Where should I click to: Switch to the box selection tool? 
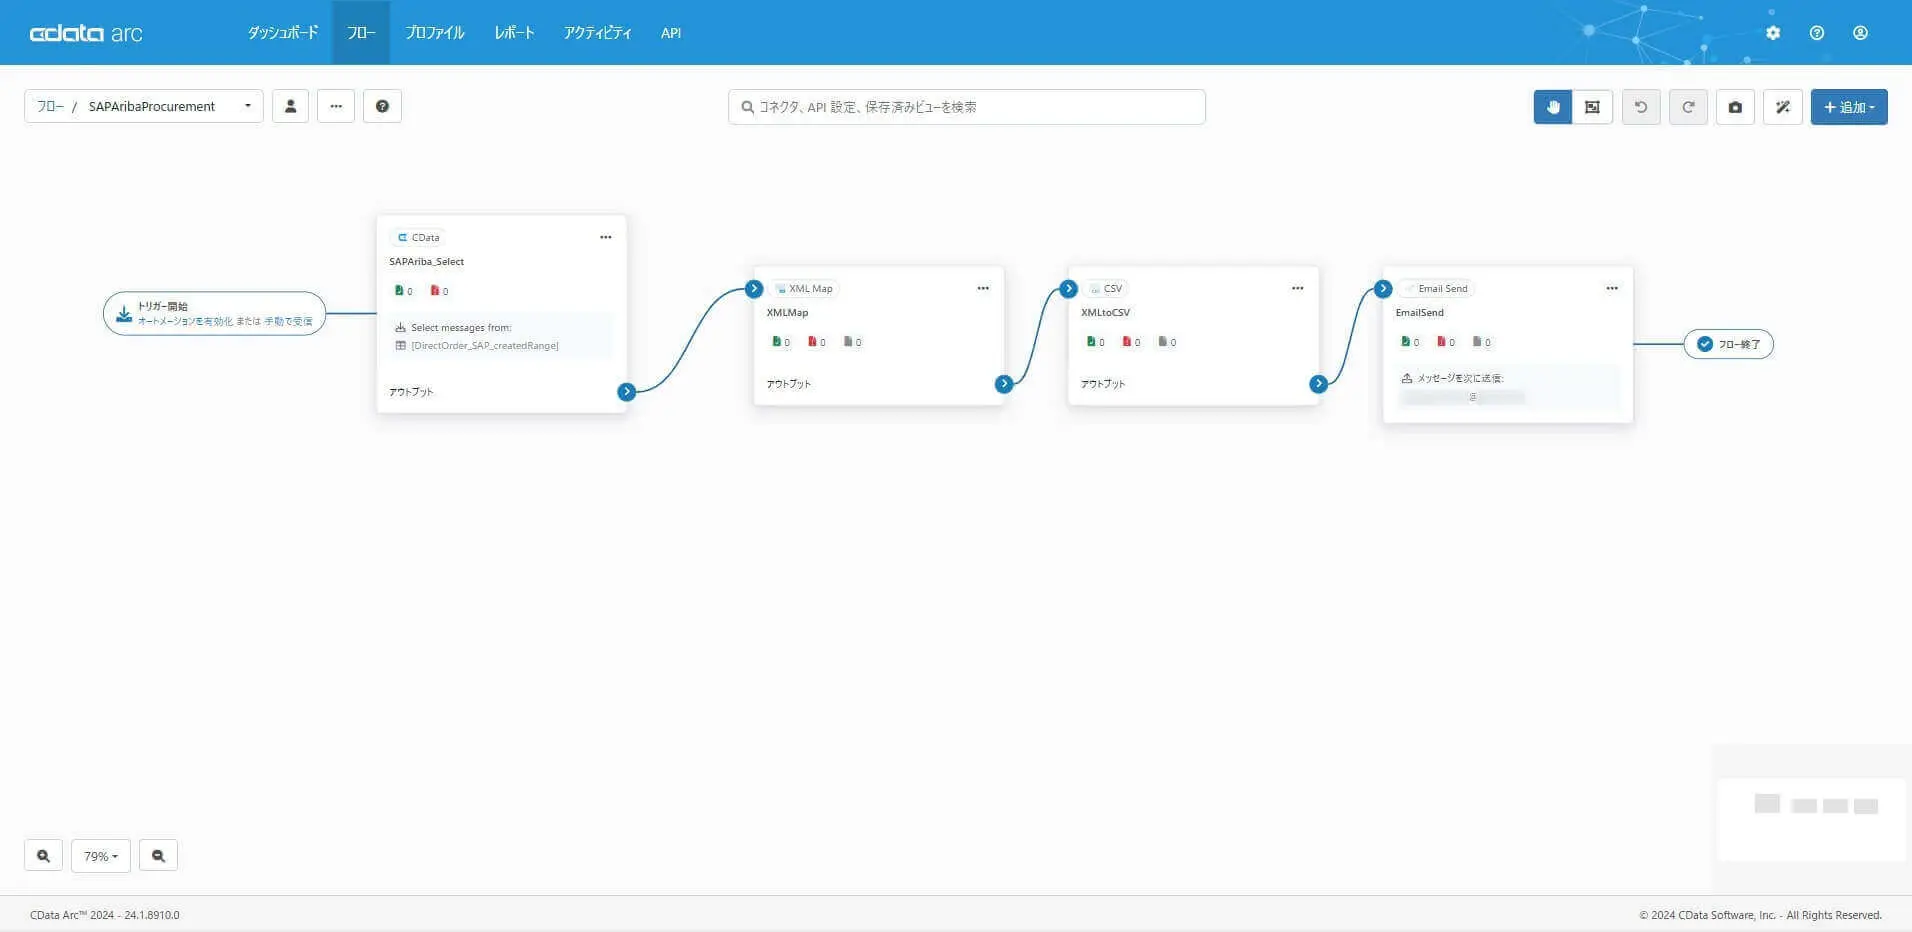pos(1592,107)
